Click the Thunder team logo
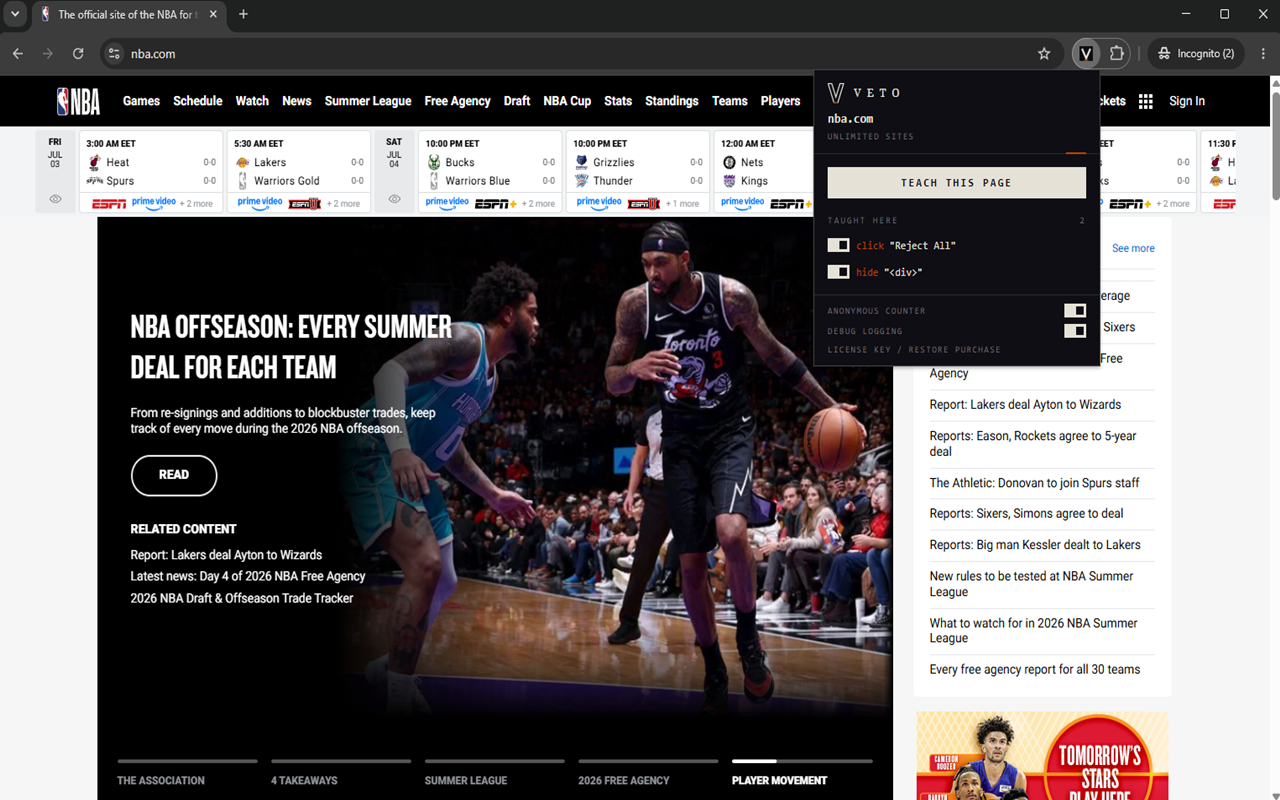This screenshot has height=800, width=1280. [x=581, y=181]
